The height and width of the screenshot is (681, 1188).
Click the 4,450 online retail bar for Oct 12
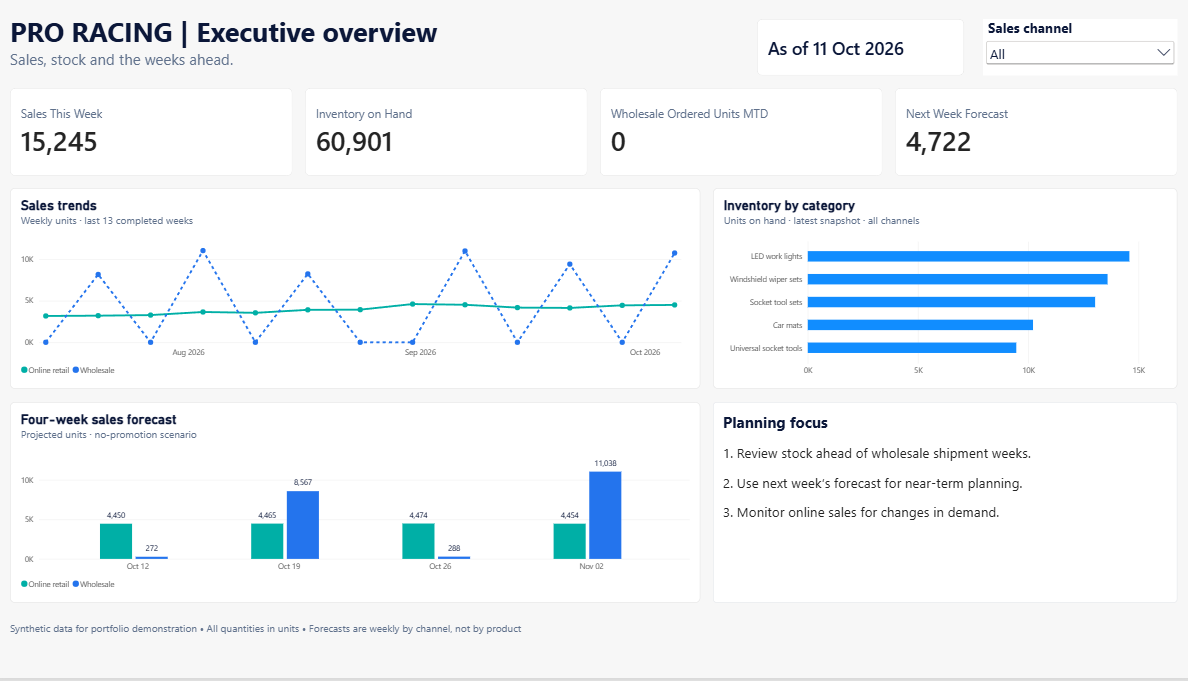pos(116,542)
